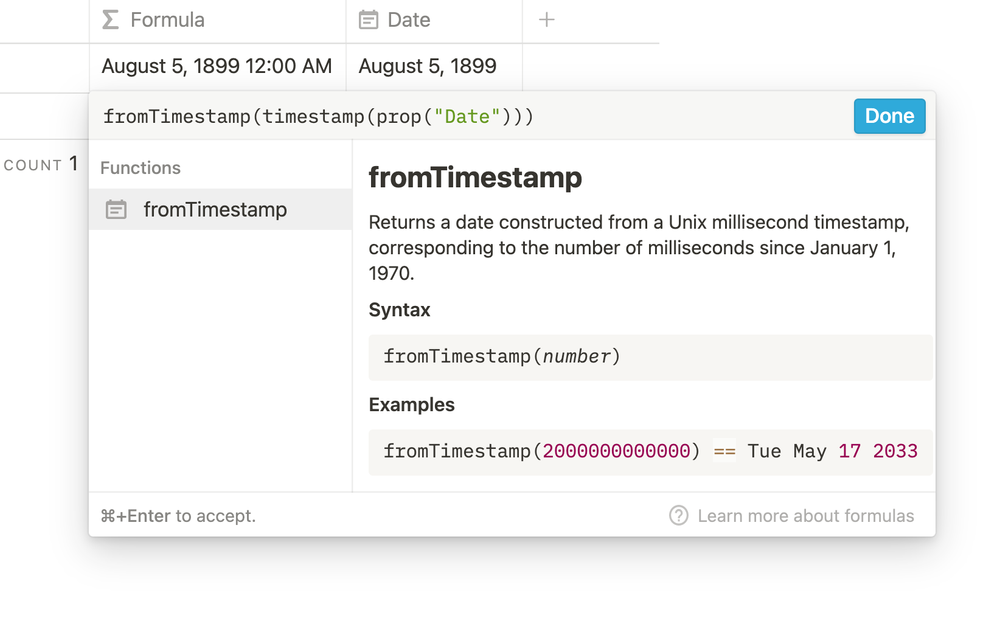Open the Formula column header menu
The image size is (1000, 618).
(x=167, y=20)
